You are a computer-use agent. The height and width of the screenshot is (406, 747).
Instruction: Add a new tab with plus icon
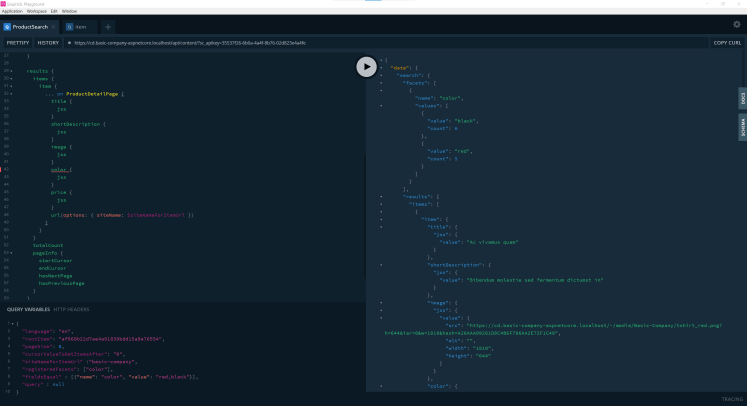108,27
